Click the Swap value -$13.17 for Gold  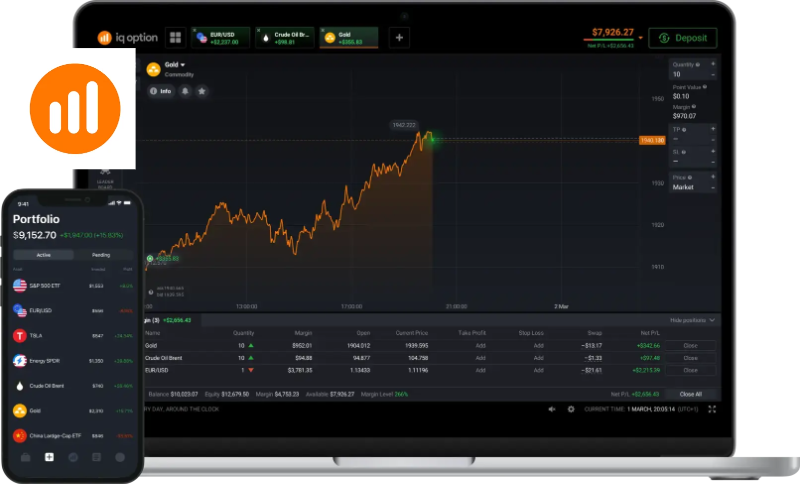click(592, 346)
